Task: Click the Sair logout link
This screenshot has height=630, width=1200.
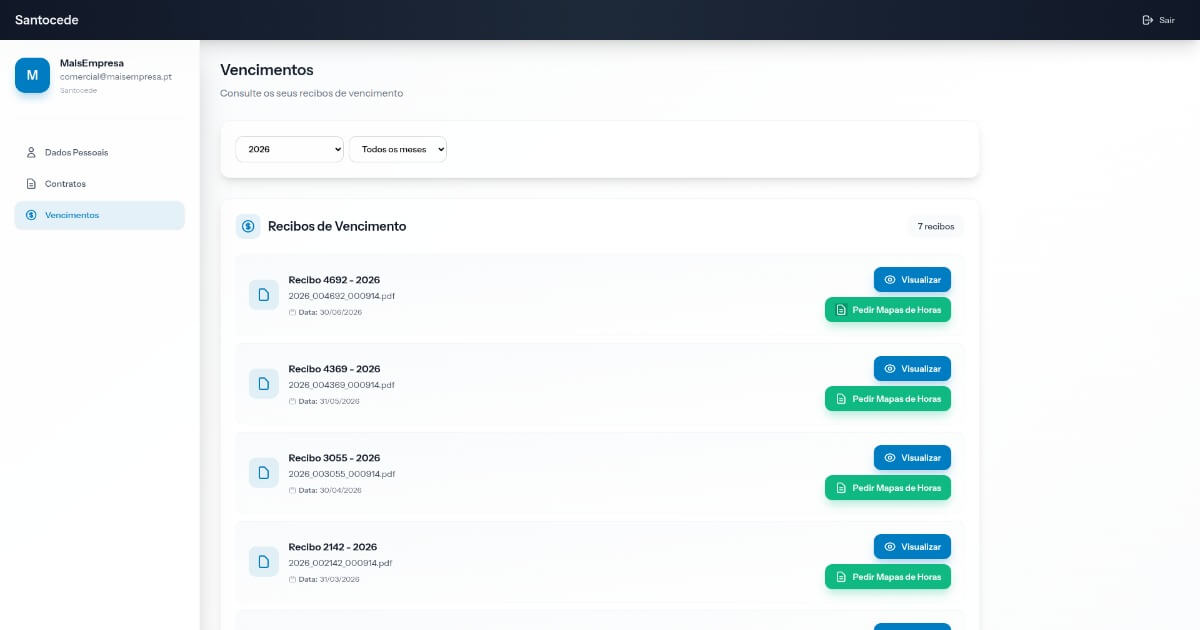Action: click(1158, 20)
